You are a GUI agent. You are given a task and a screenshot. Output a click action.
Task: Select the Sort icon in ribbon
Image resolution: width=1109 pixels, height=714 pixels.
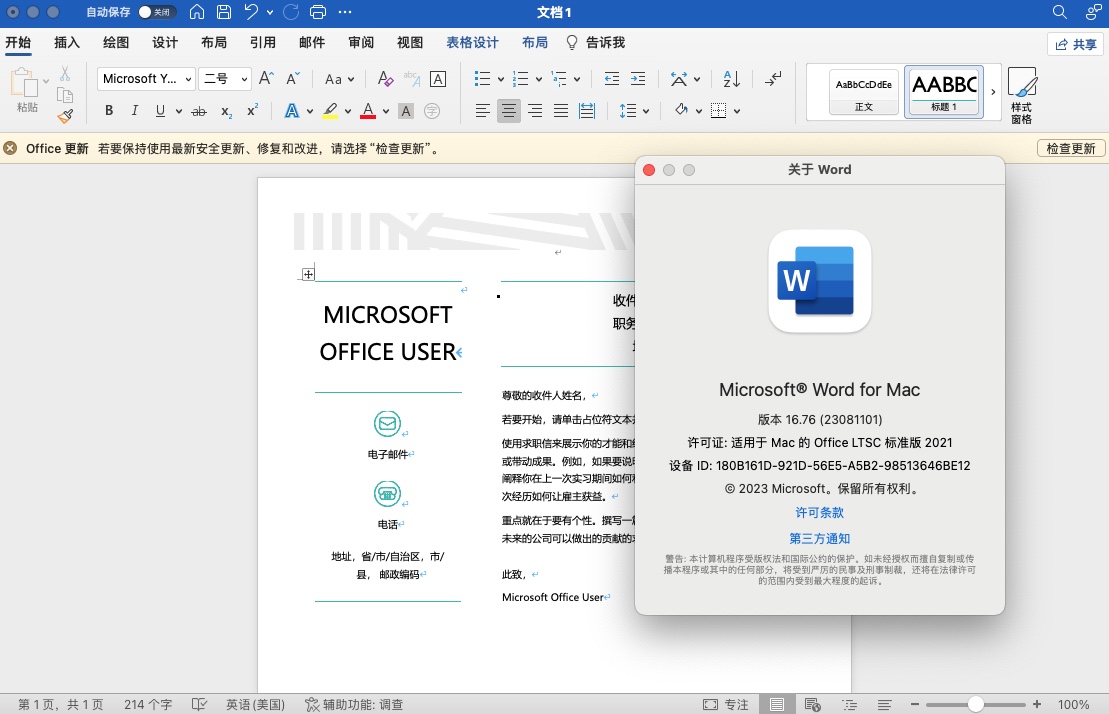[x=731, y=79]
